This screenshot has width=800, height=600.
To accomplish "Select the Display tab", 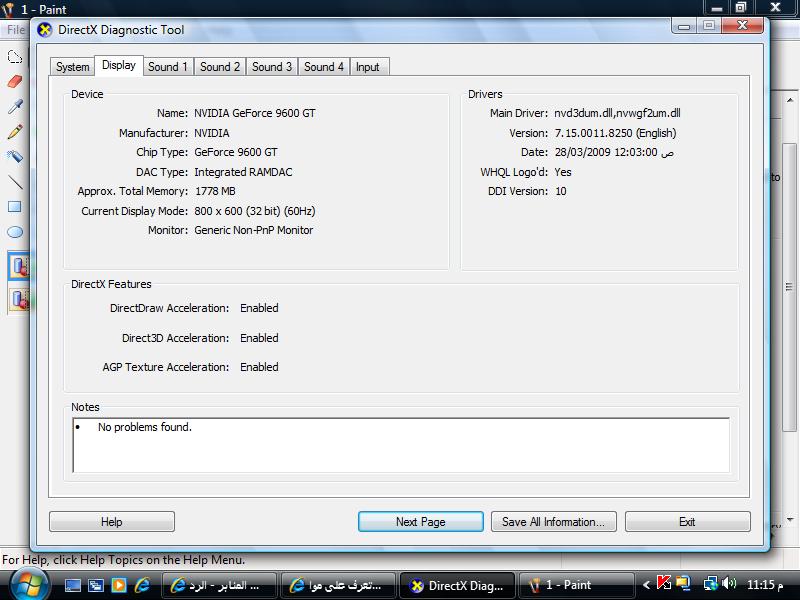I will pos(119,65).
